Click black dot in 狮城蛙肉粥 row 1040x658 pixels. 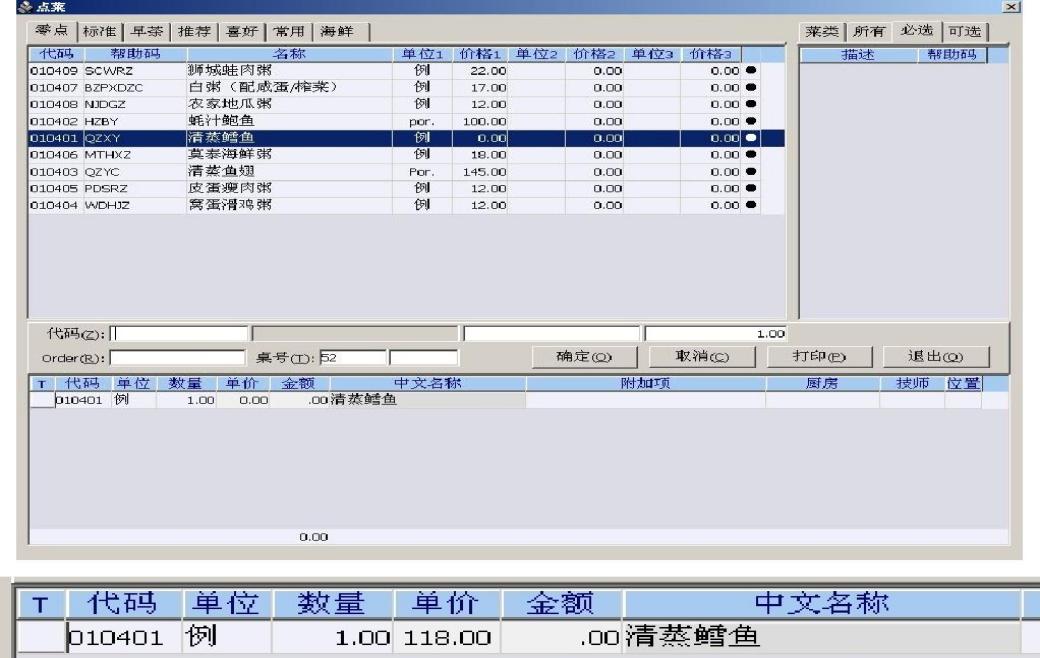(x=751, y=70)
